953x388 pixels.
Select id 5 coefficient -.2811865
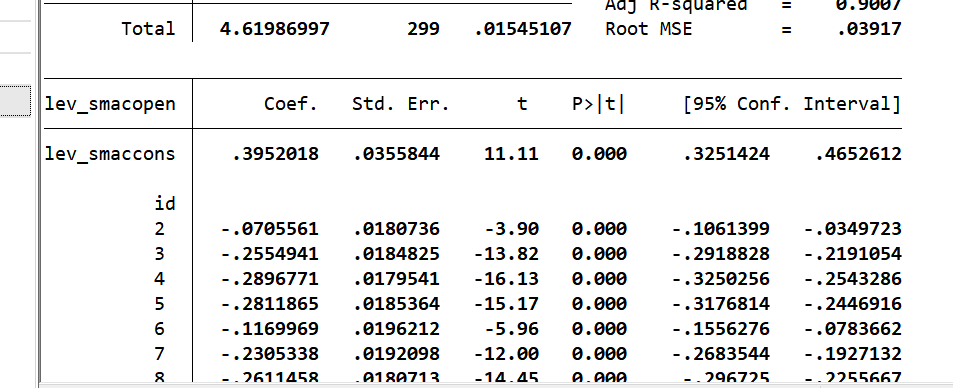[x=270, y=303]
